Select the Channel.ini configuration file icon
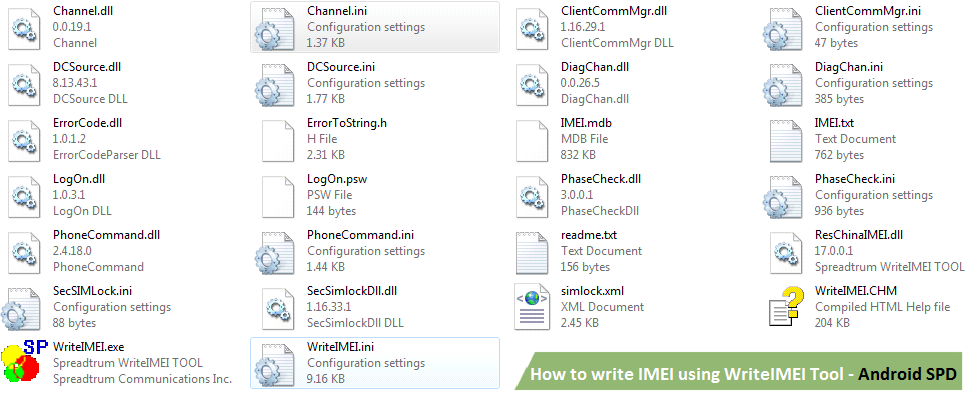 (x=275, y=29)
